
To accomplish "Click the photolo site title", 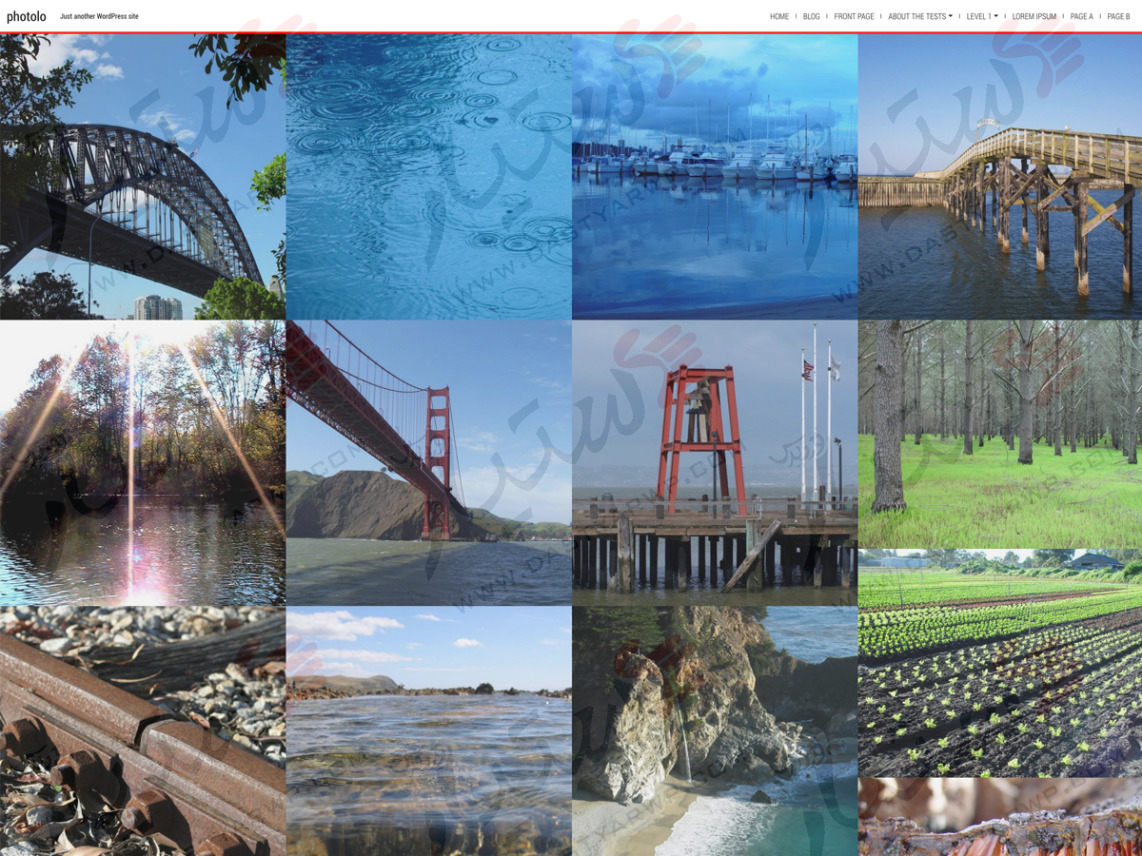I will pos(26,17).
